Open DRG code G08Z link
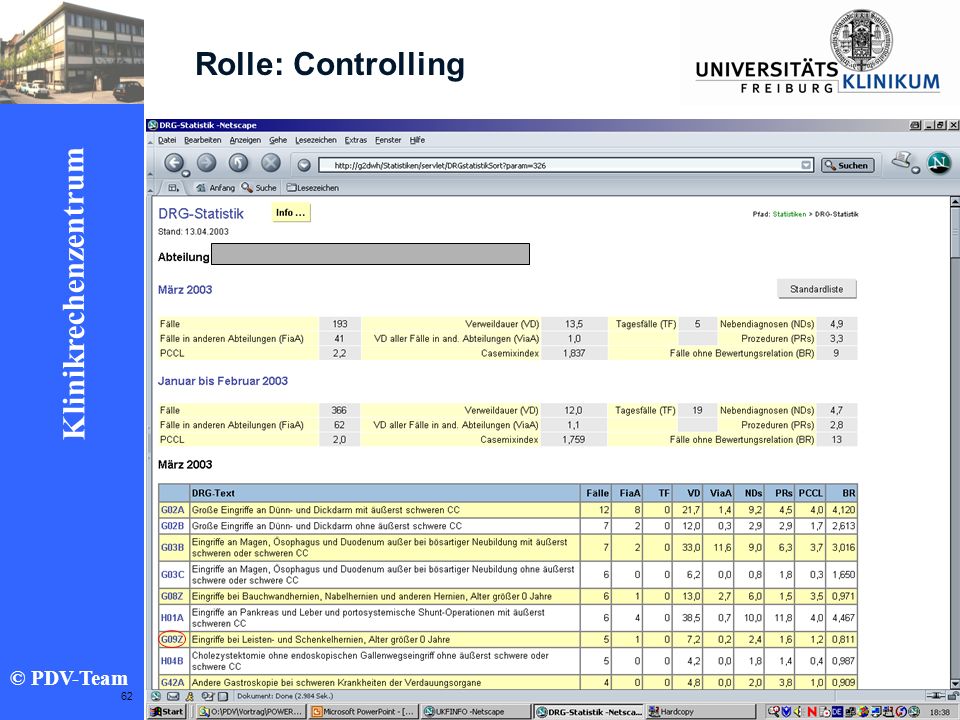 173,596
